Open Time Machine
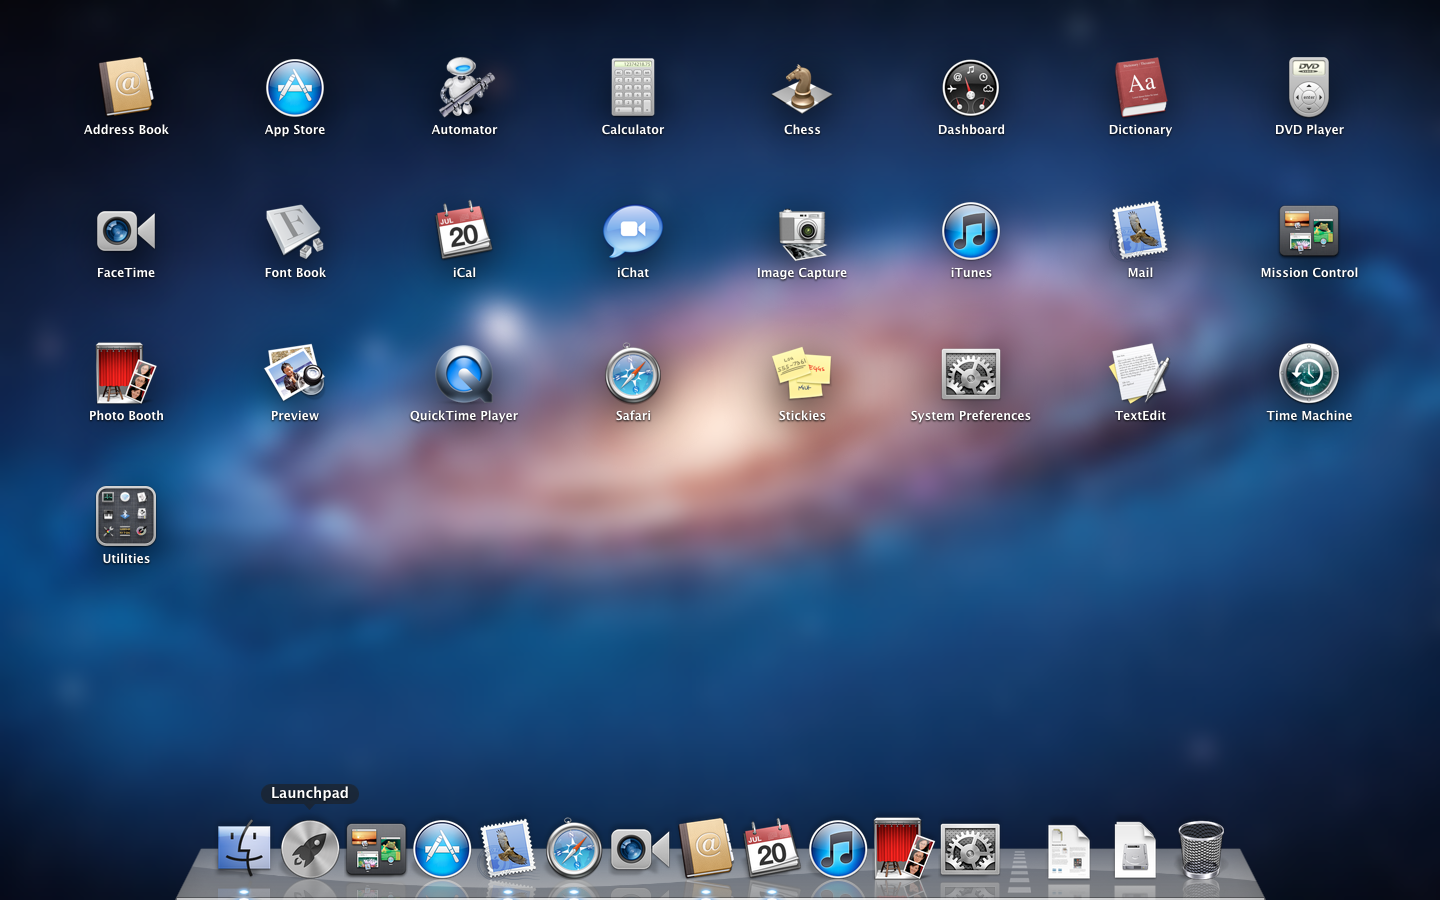The height and width of the screenshot is (900, 1440). coord(1309,374)
